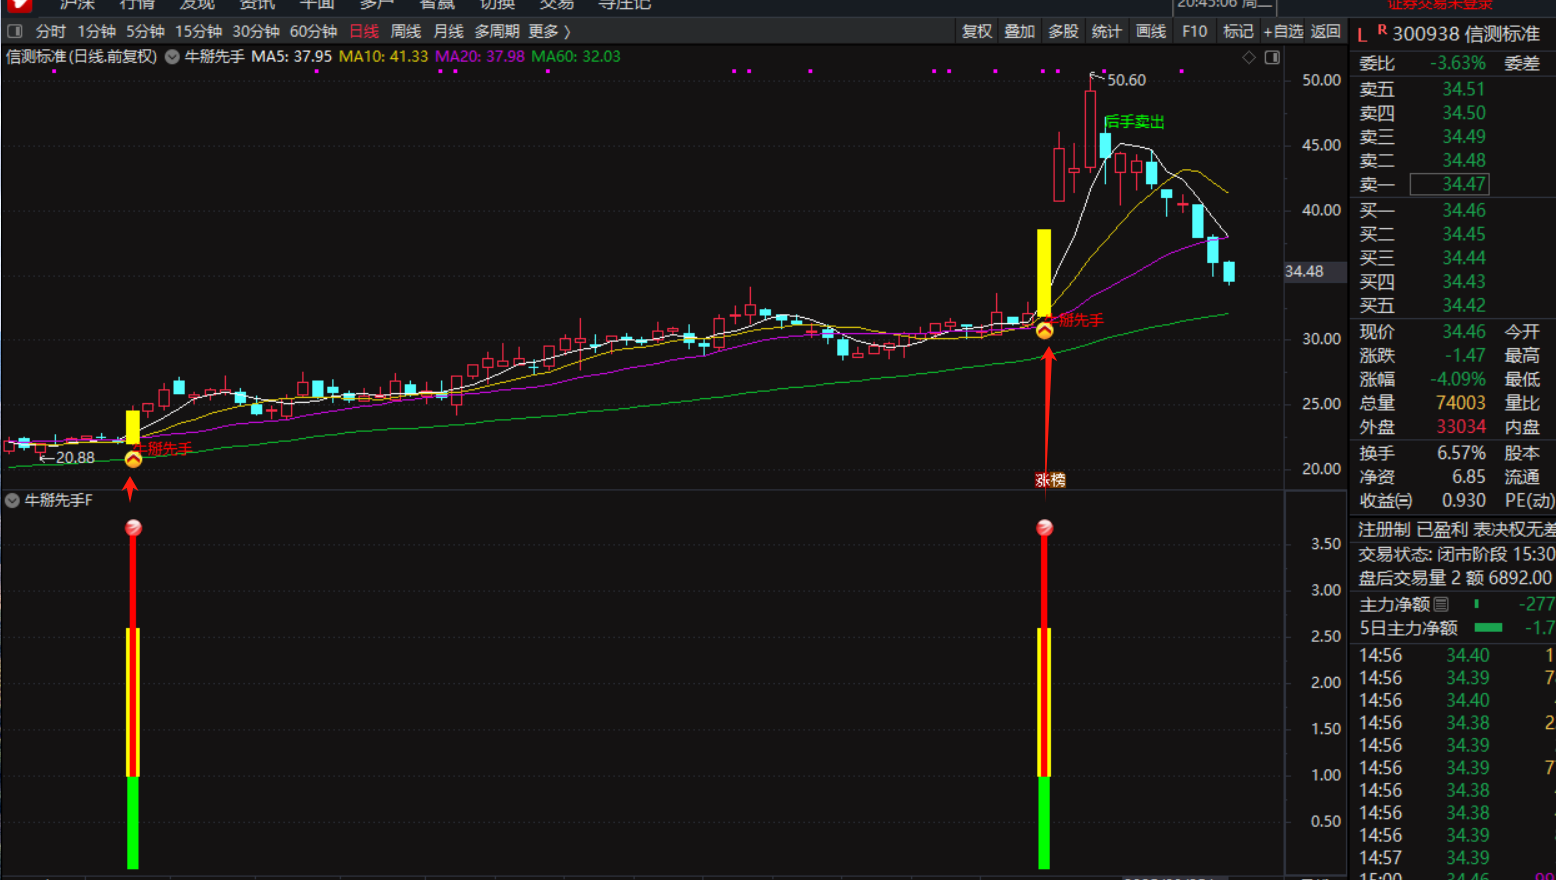Switch to 周线 weekly chart
Image resolution: width=1556 pixels, height=880 pixels.
pos(405,32)
